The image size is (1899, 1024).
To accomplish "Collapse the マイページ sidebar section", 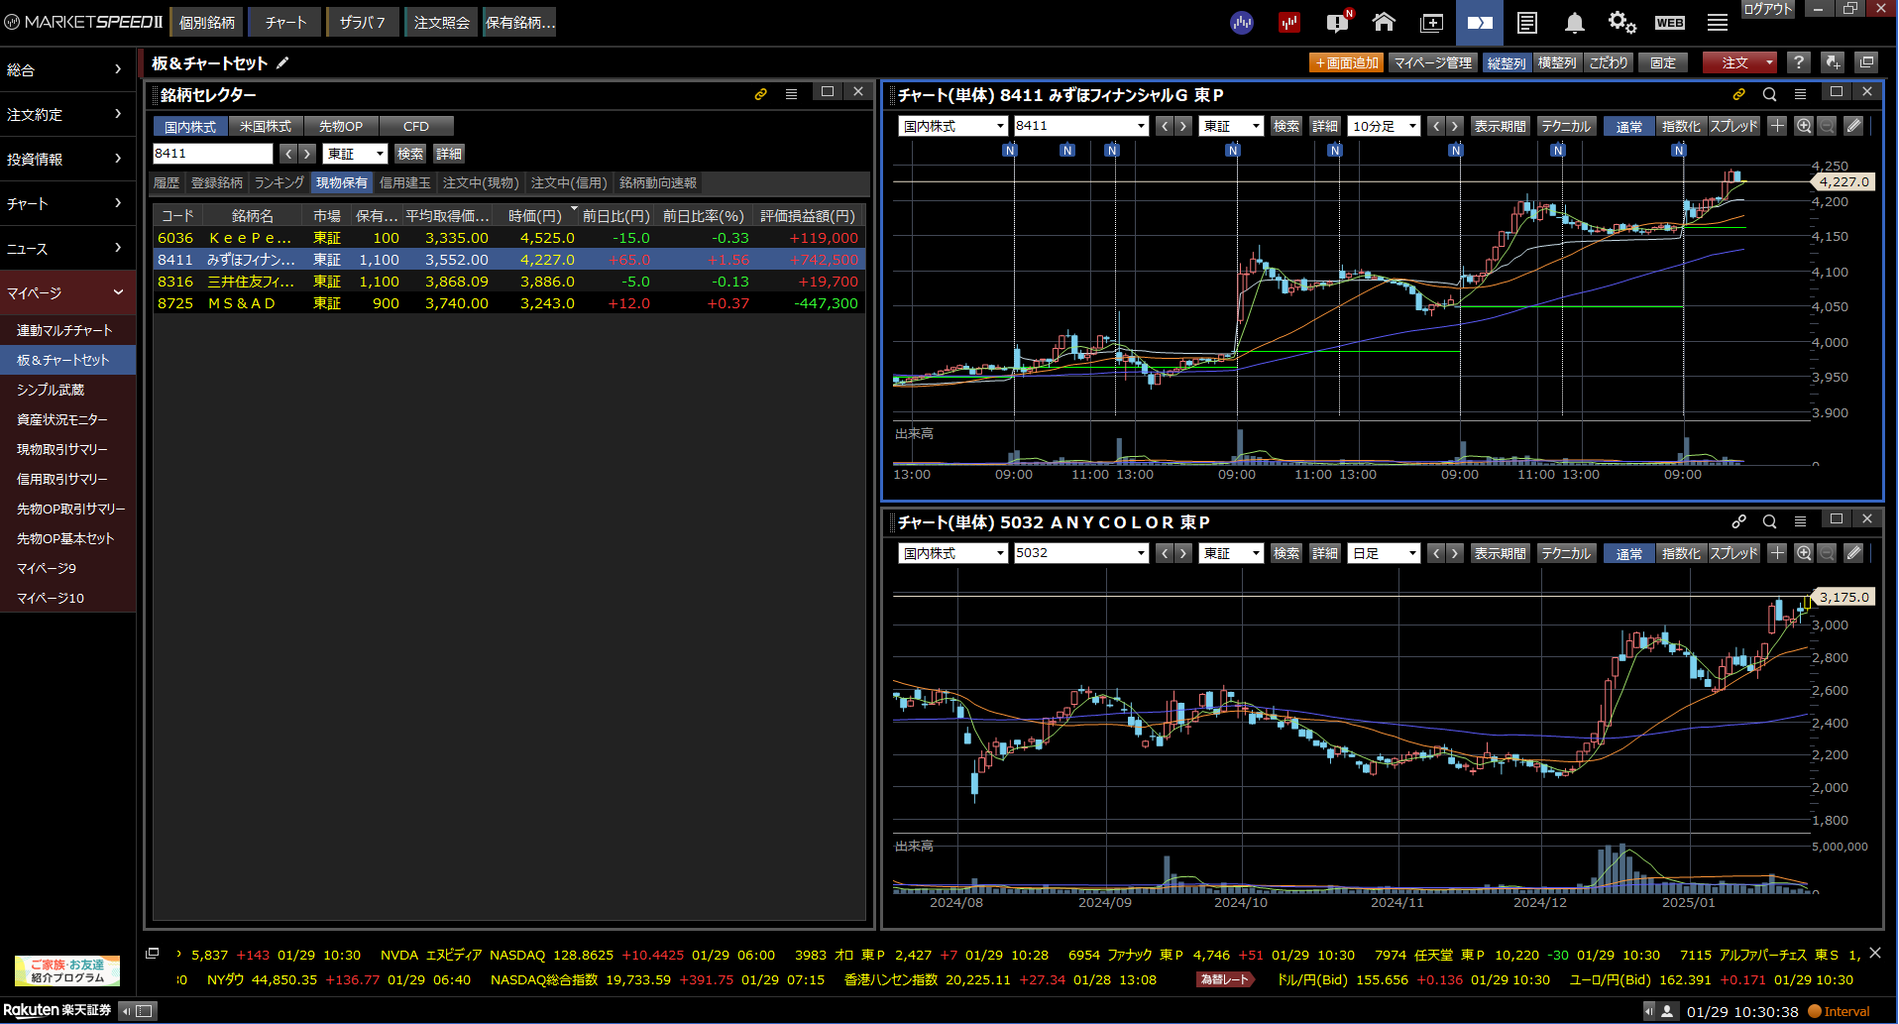I will click(67, 293).
